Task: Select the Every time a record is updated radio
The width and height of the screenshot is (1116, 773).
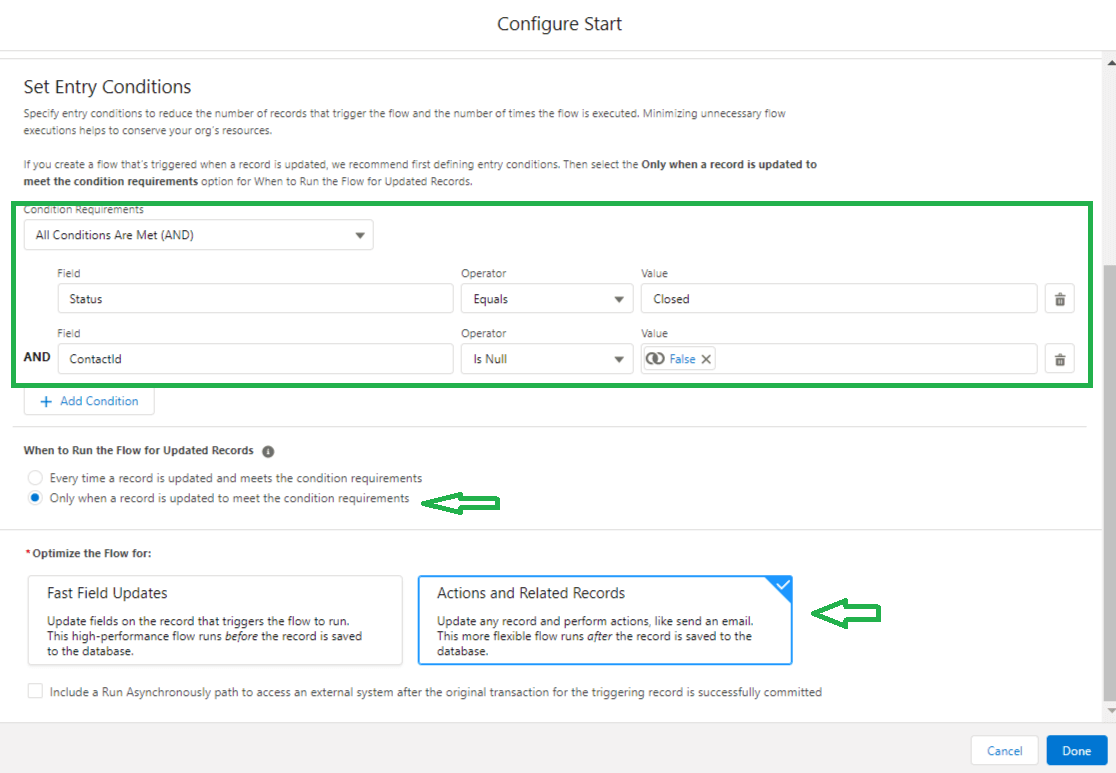Action: pos(35,477)
